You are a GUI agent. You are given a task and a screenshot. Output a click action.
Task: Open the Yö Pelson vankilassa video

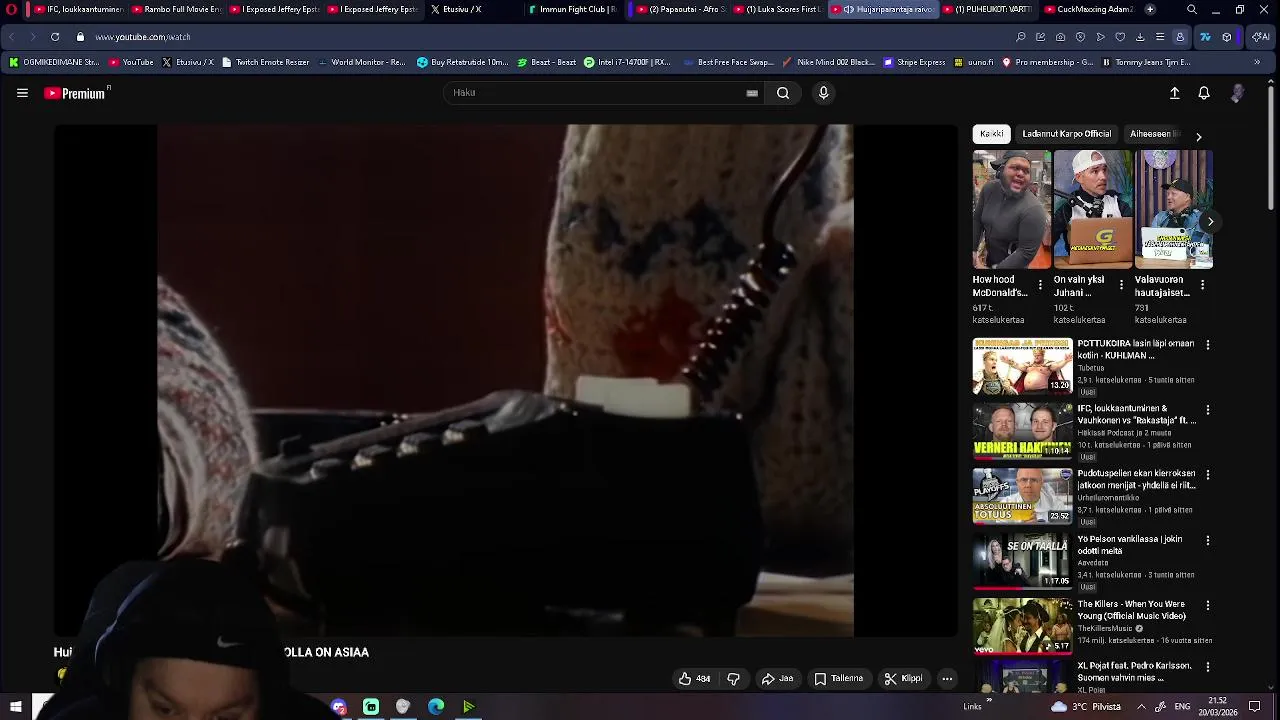tap(1022, 561)
